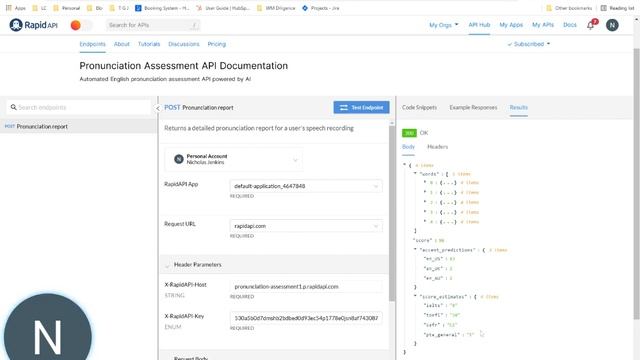Open the Personal bookmark folder
The image size is (640, 360).
pyautogui.click(x=67, y=8)
